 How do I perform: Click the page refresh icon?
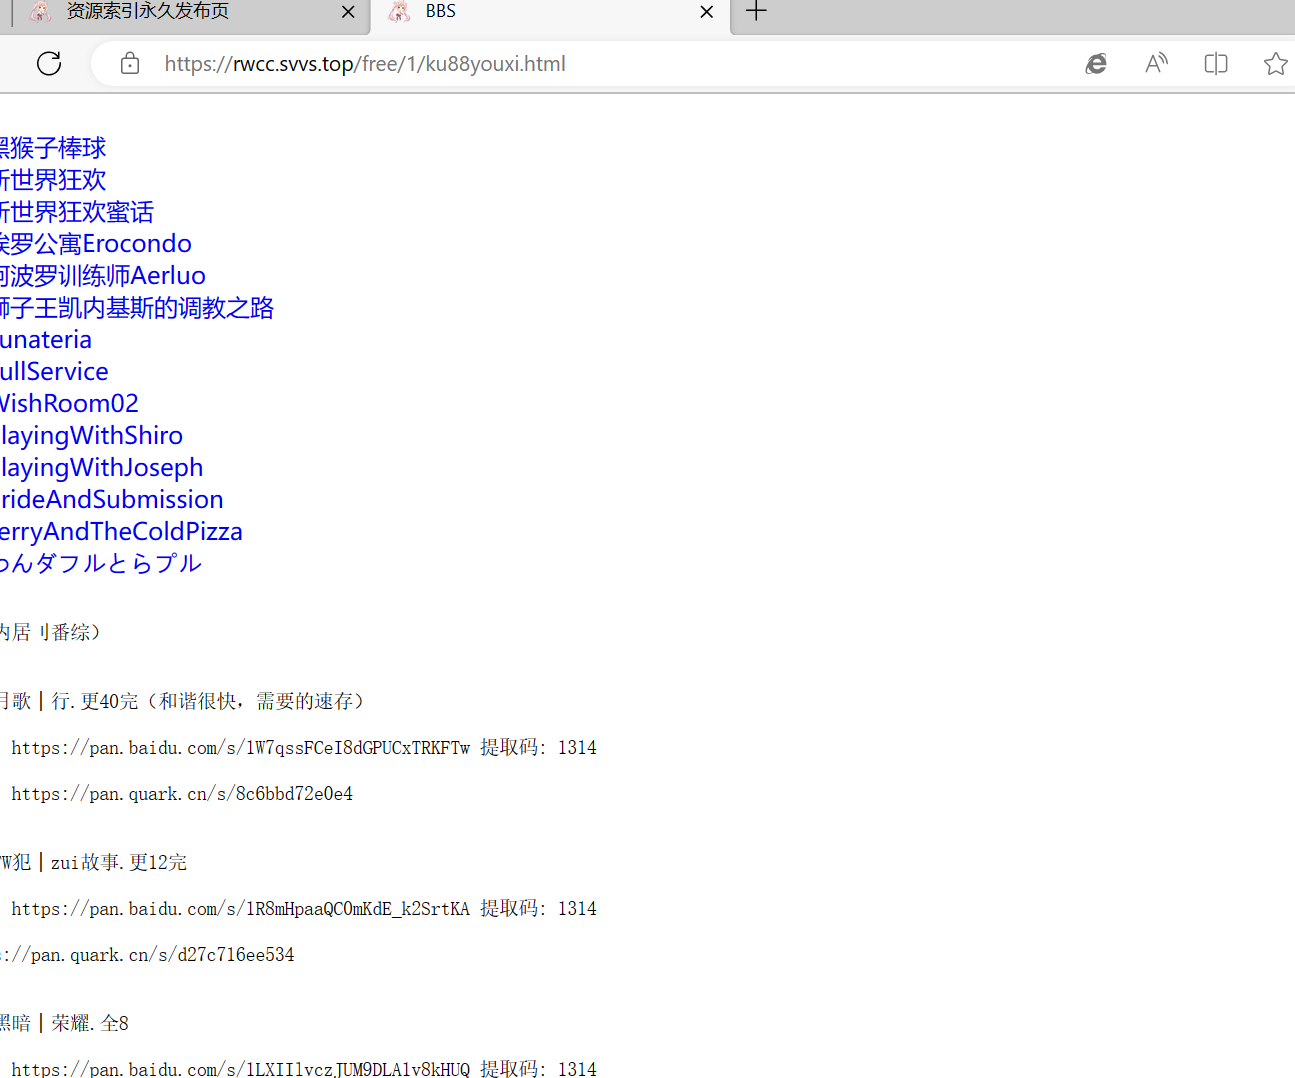49,64
